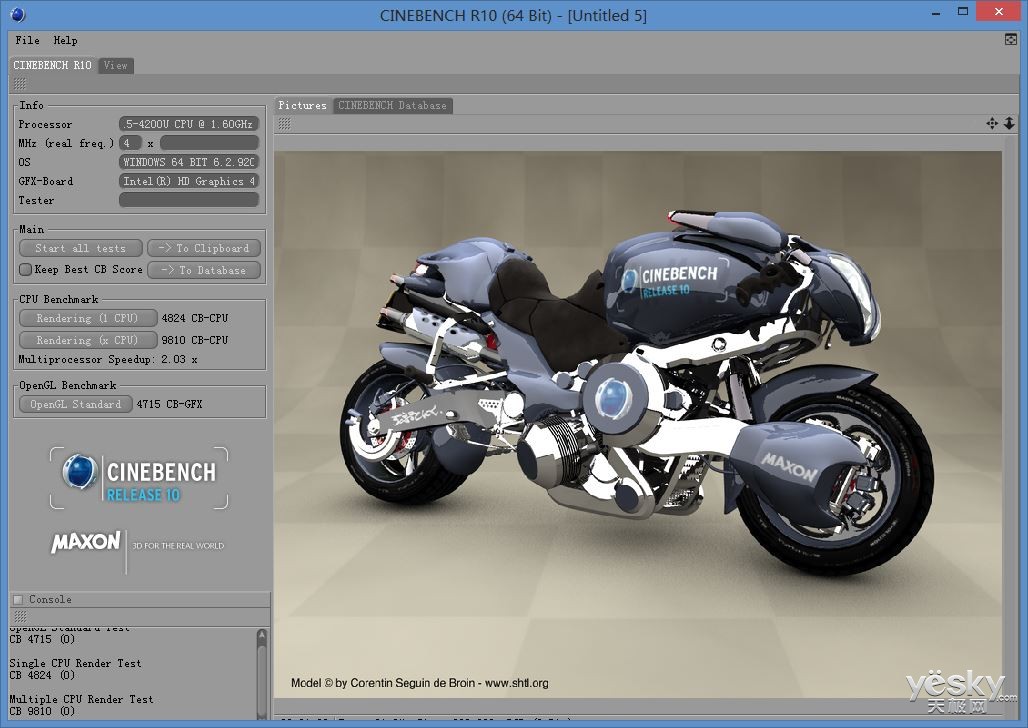Click the OS info field

(189, 162)
